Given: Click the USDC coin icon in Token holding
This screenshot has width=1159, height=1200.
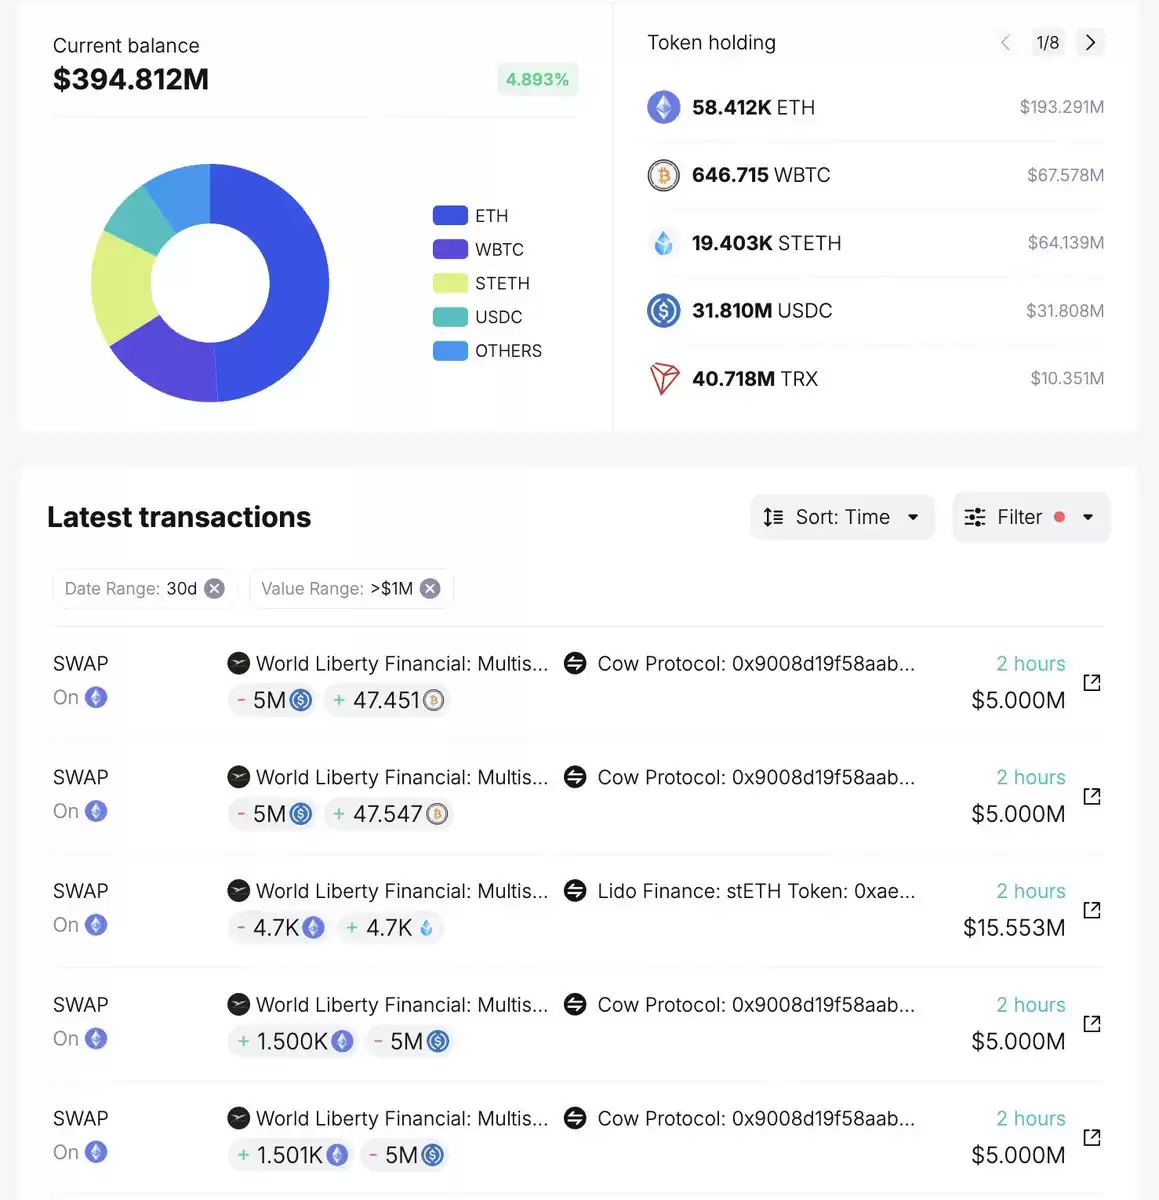Looking at the screenshot, I should pos(663,311).
